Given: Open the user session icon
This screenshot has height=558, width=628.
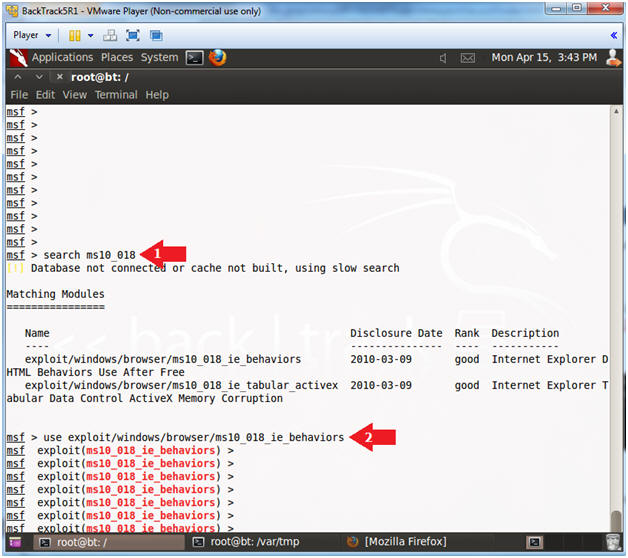Looking at the screenshot, I should click(613, 58).
